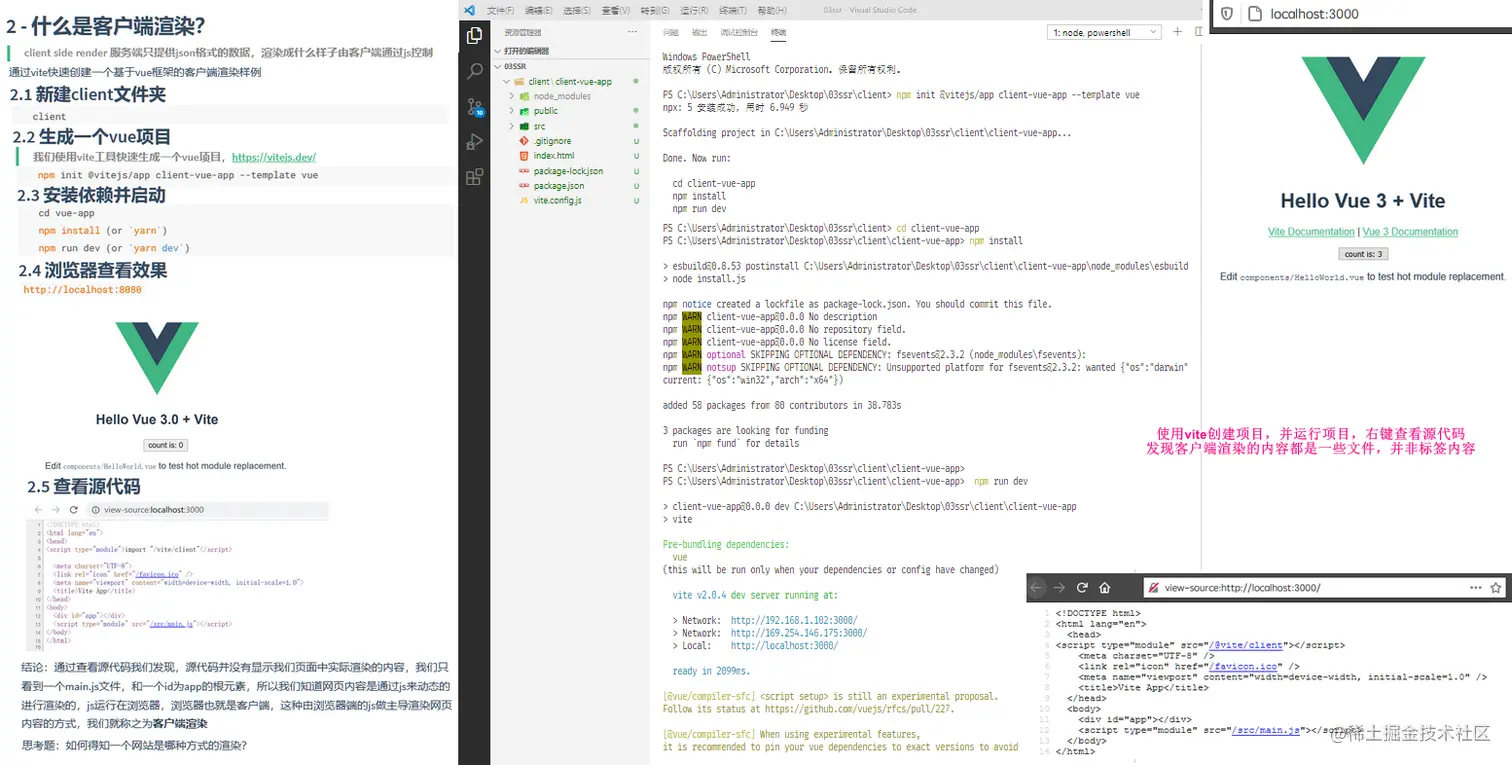Click the http://169.254.146.175:3000/ Network link in terminal

click(x=799, y=633)
